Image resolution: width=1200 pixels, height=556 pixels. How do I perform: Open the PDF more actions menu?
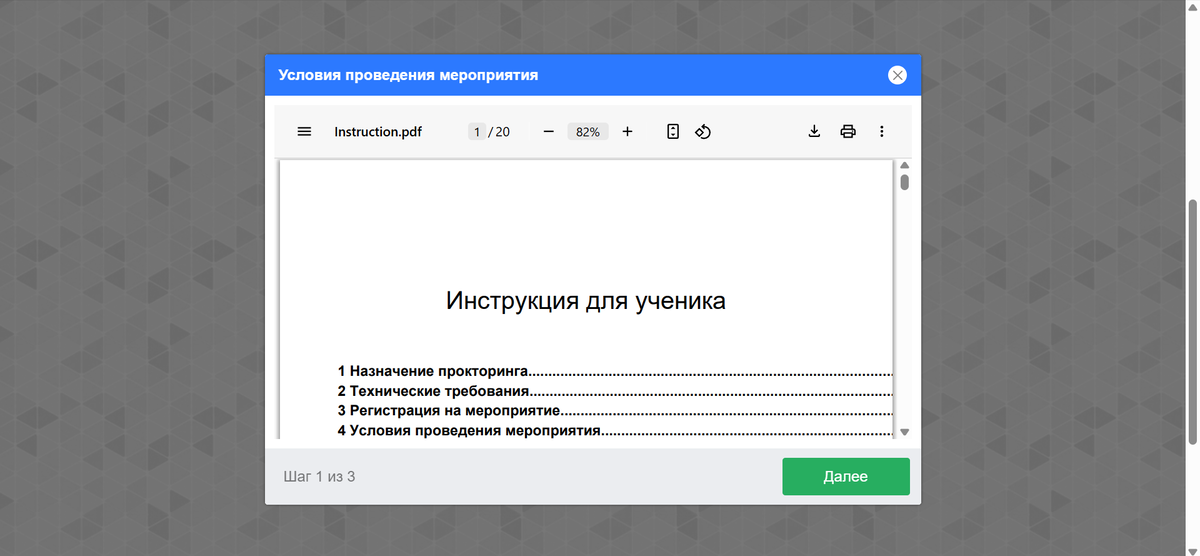[881, 131]
